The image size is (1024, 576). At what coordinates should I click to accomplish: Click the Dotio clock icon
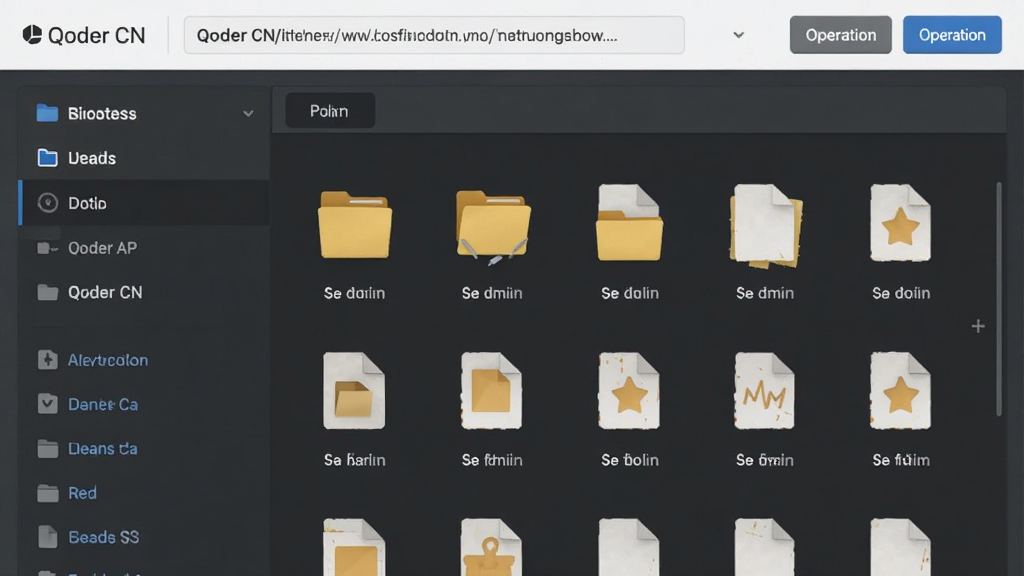(47, 203)
